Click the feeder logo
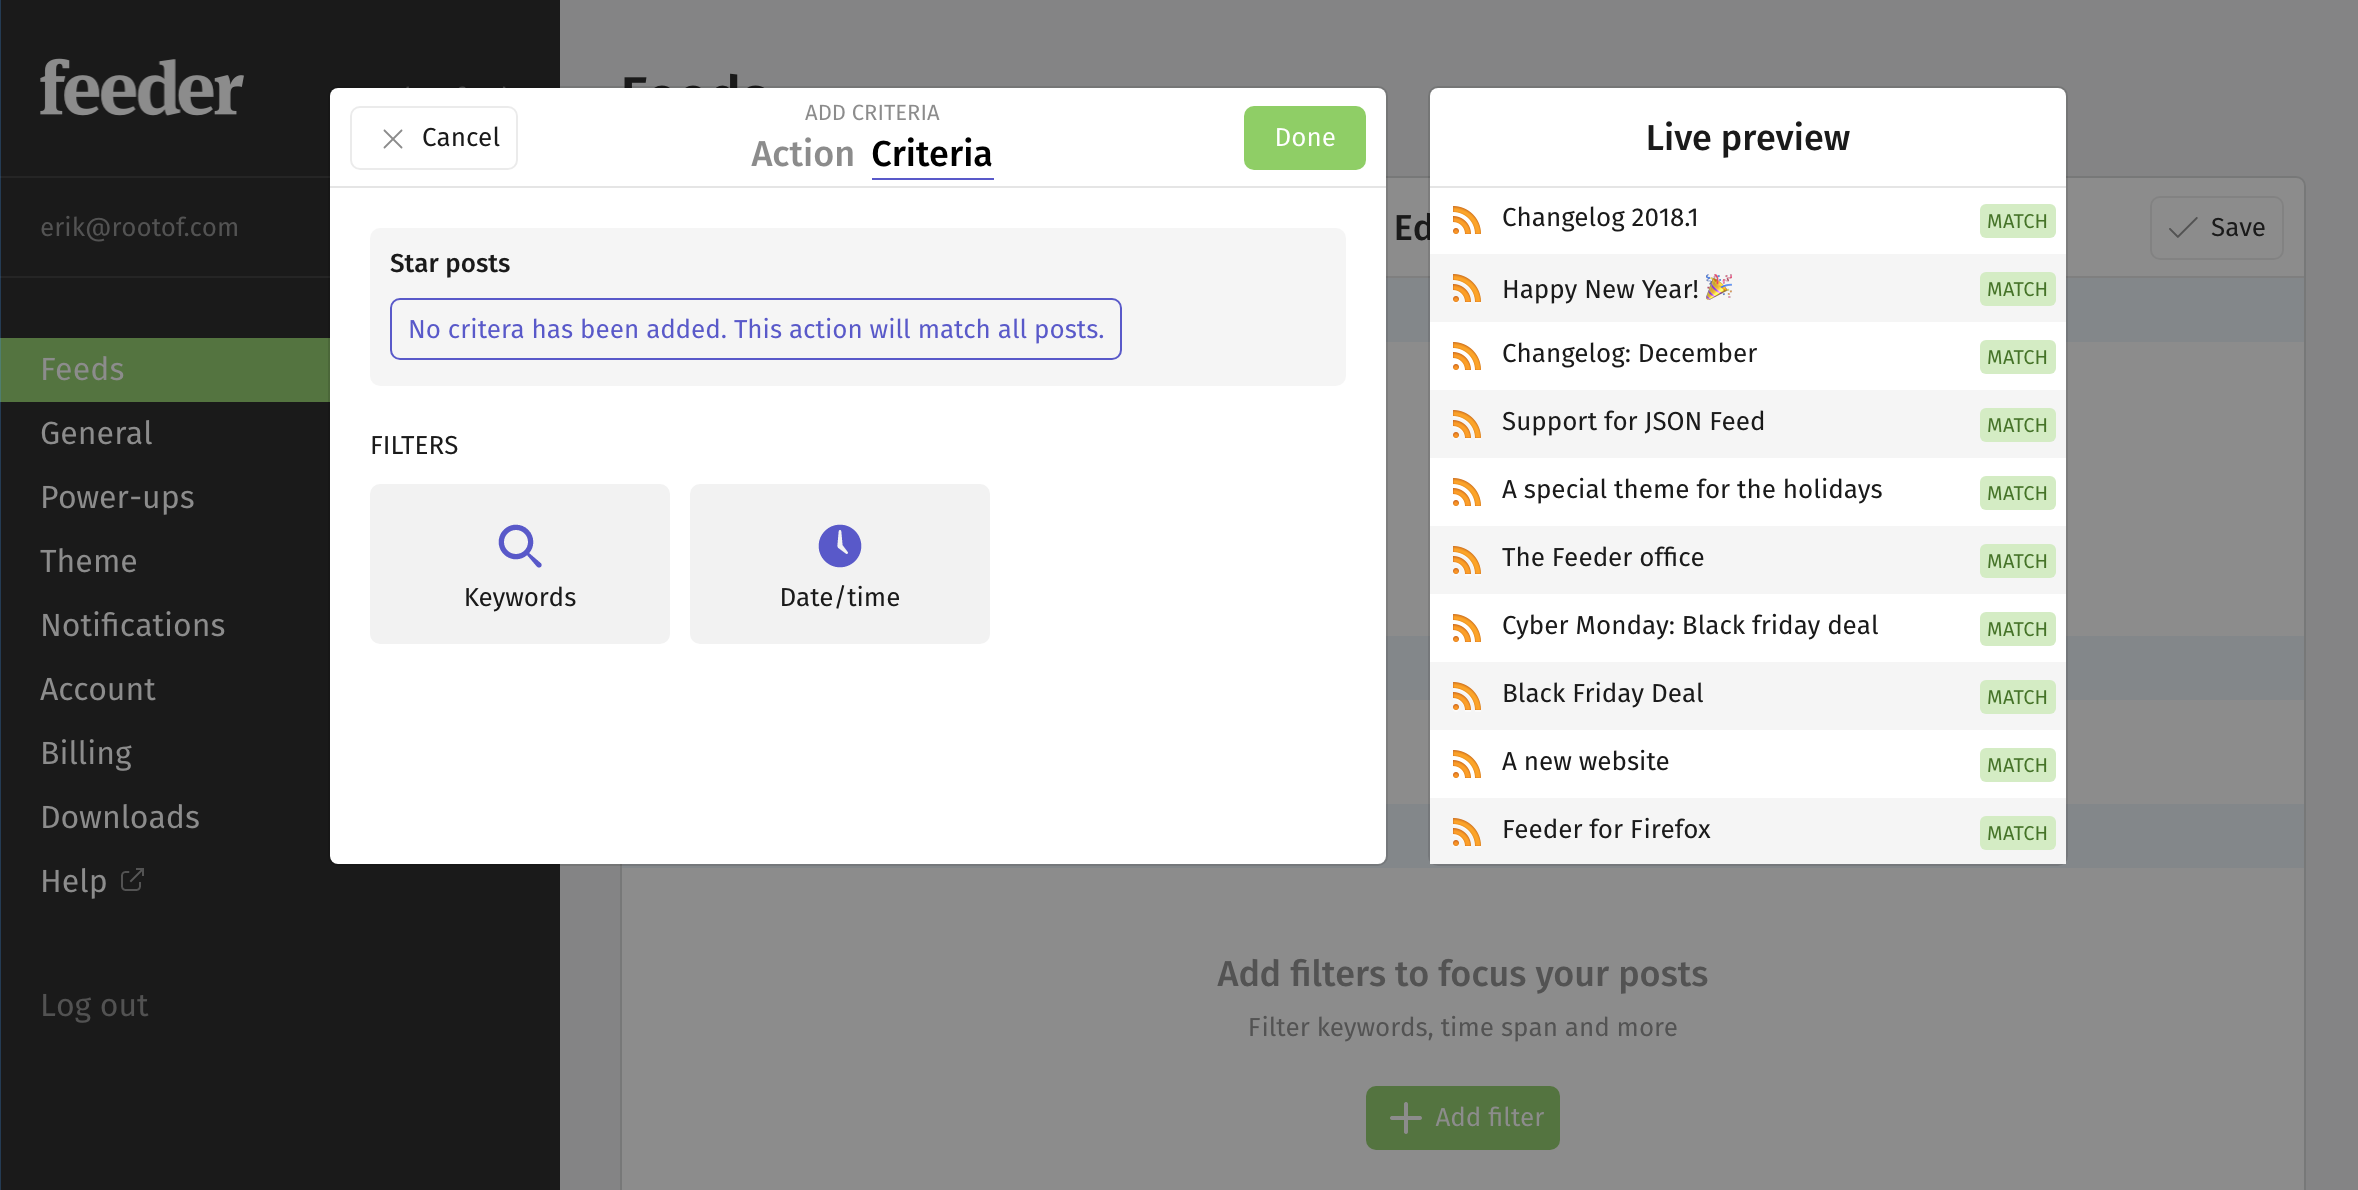The height and width of the screenshot is (1190, 2358). click(x=141, y=89)
